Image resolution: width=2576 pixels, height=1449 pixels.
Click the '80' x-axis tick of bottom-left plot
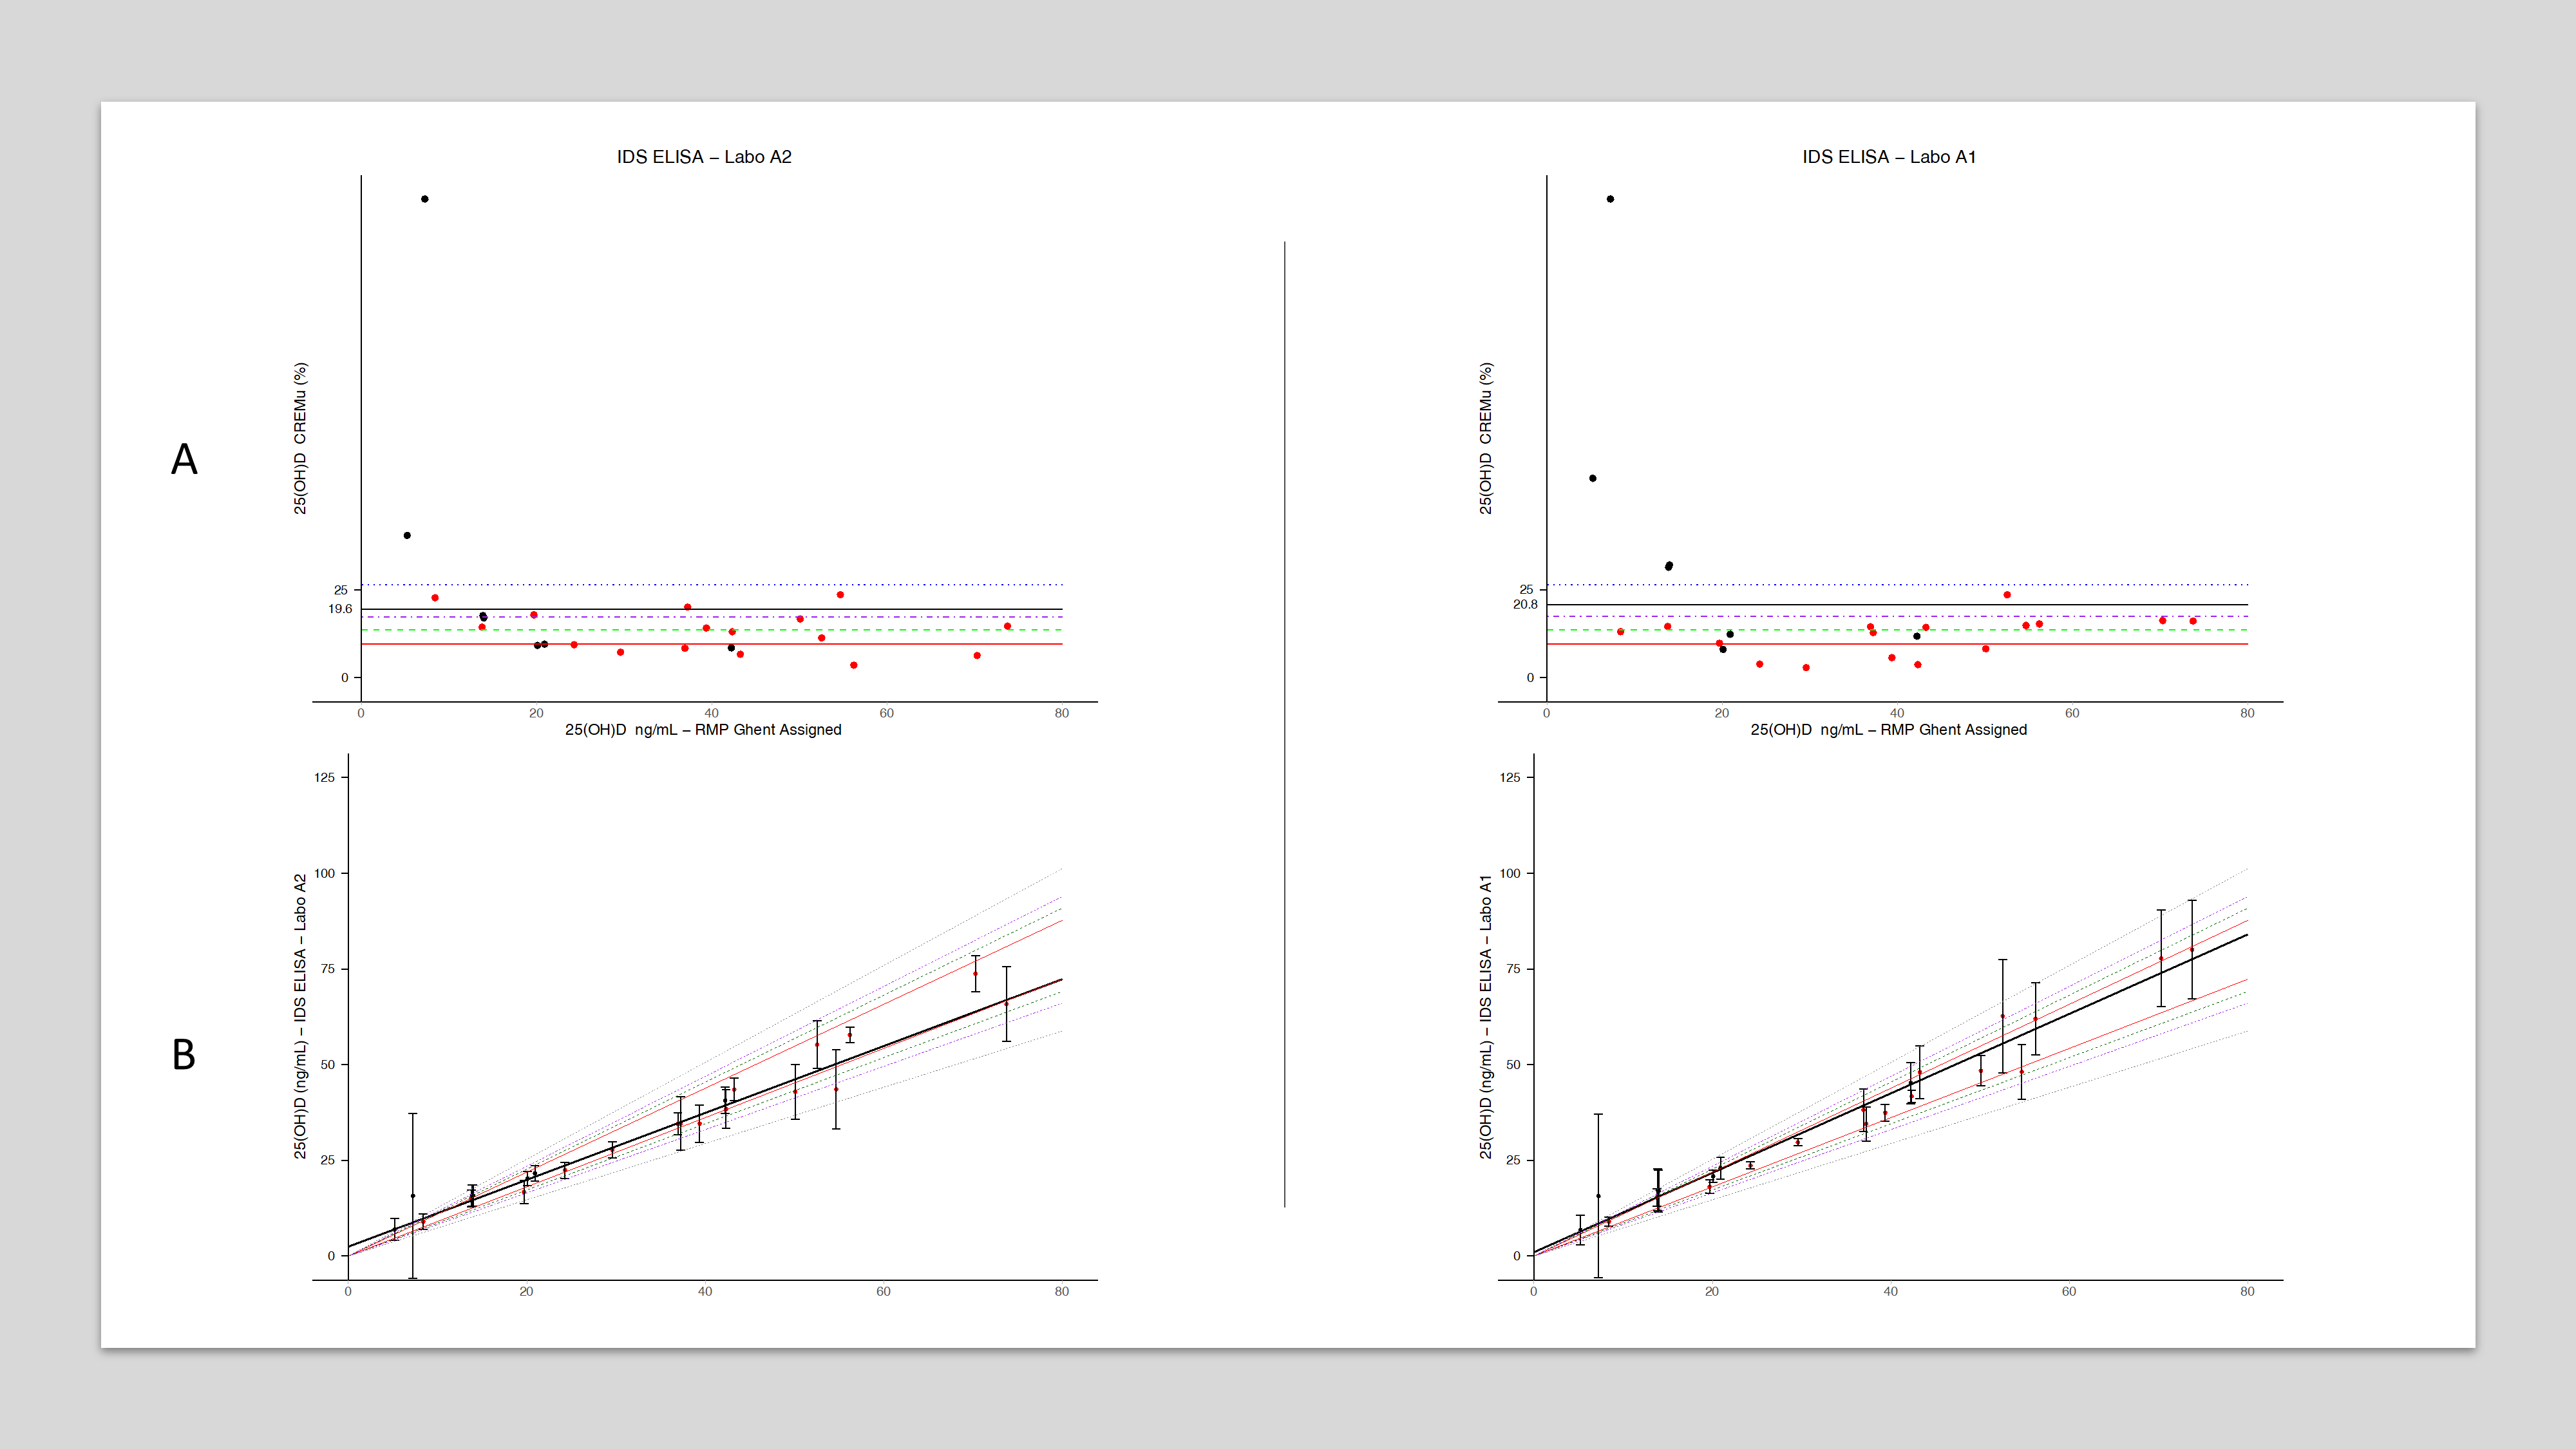coord(1061,1291)
